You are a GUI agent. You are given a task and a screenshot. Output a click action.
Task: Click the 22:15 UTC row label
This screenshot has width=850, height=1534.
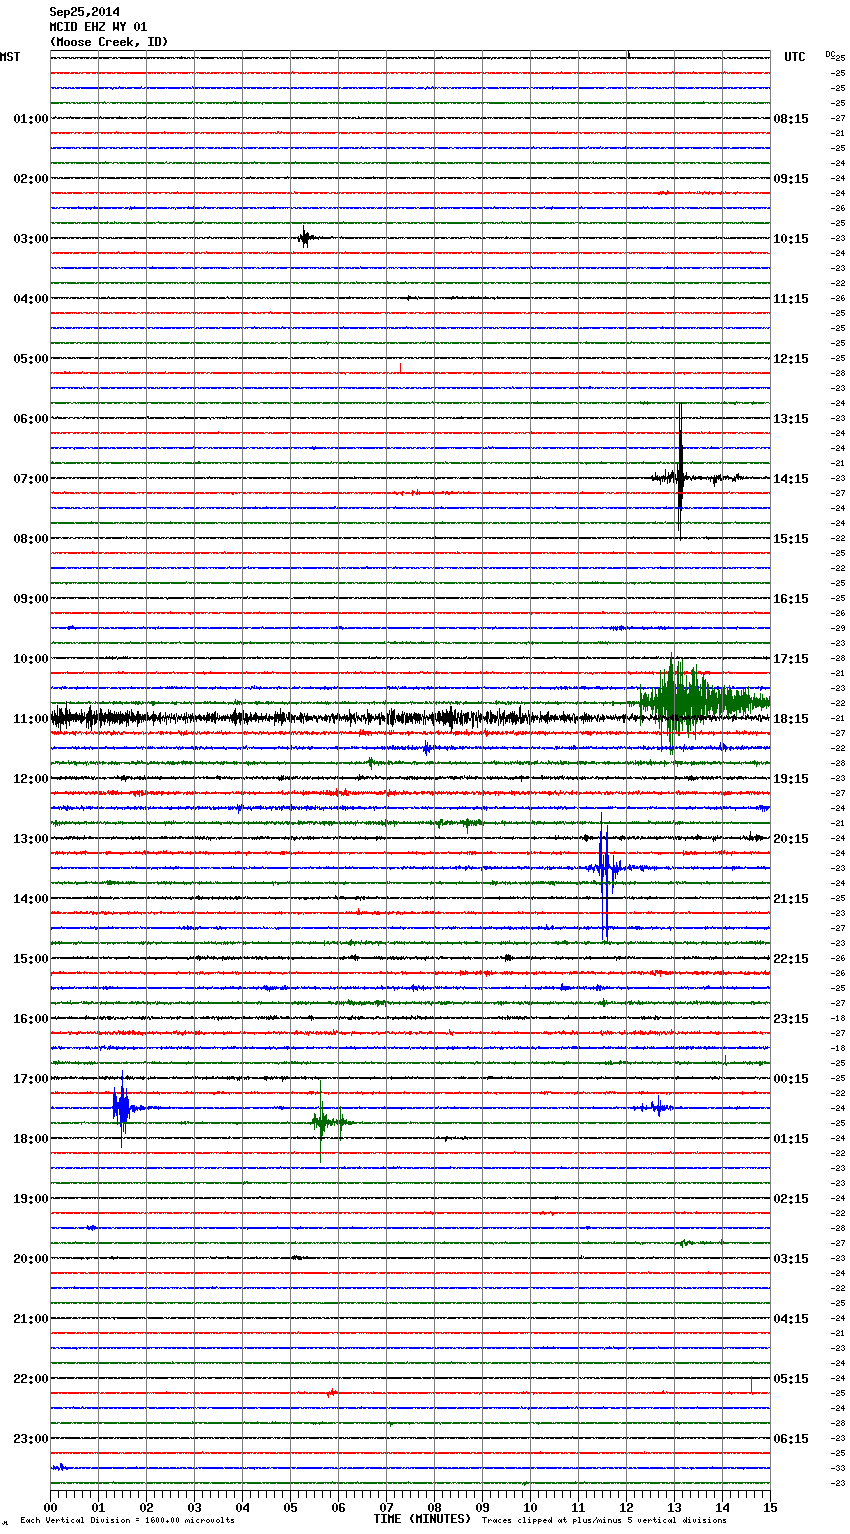pyautogui.click(x=791, y=959)
